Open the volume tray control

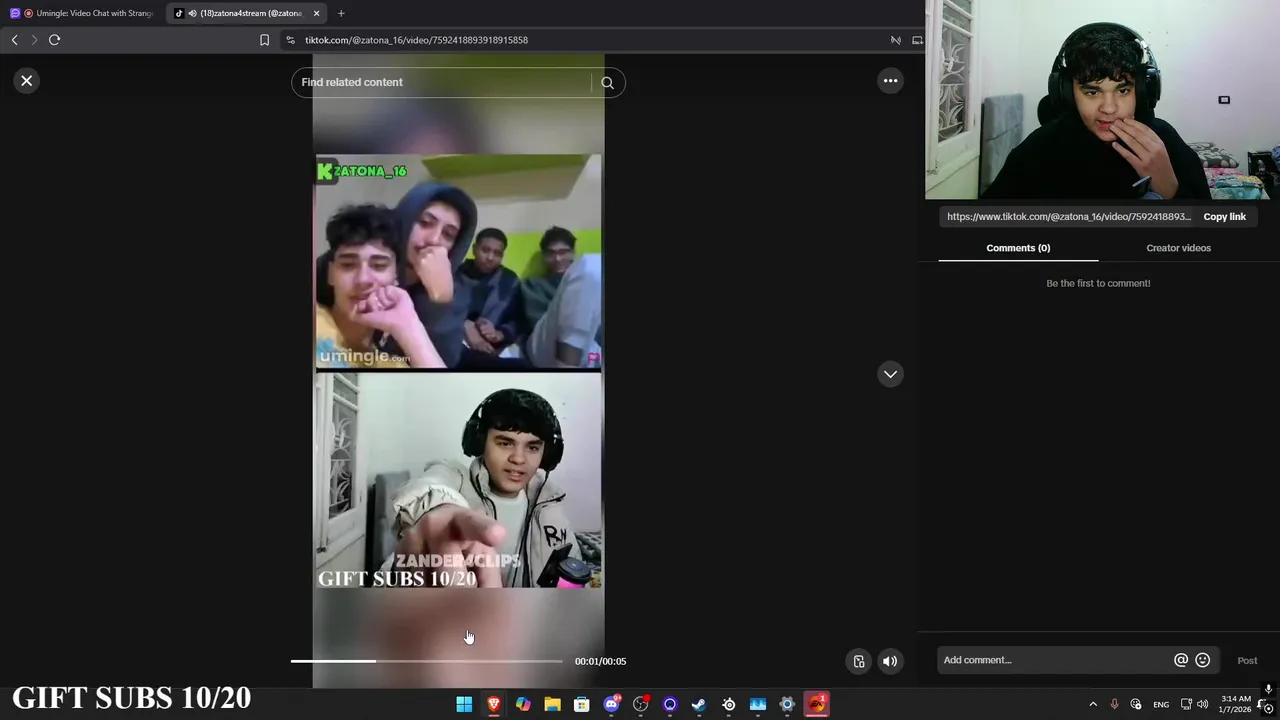tap(1202, 705)
